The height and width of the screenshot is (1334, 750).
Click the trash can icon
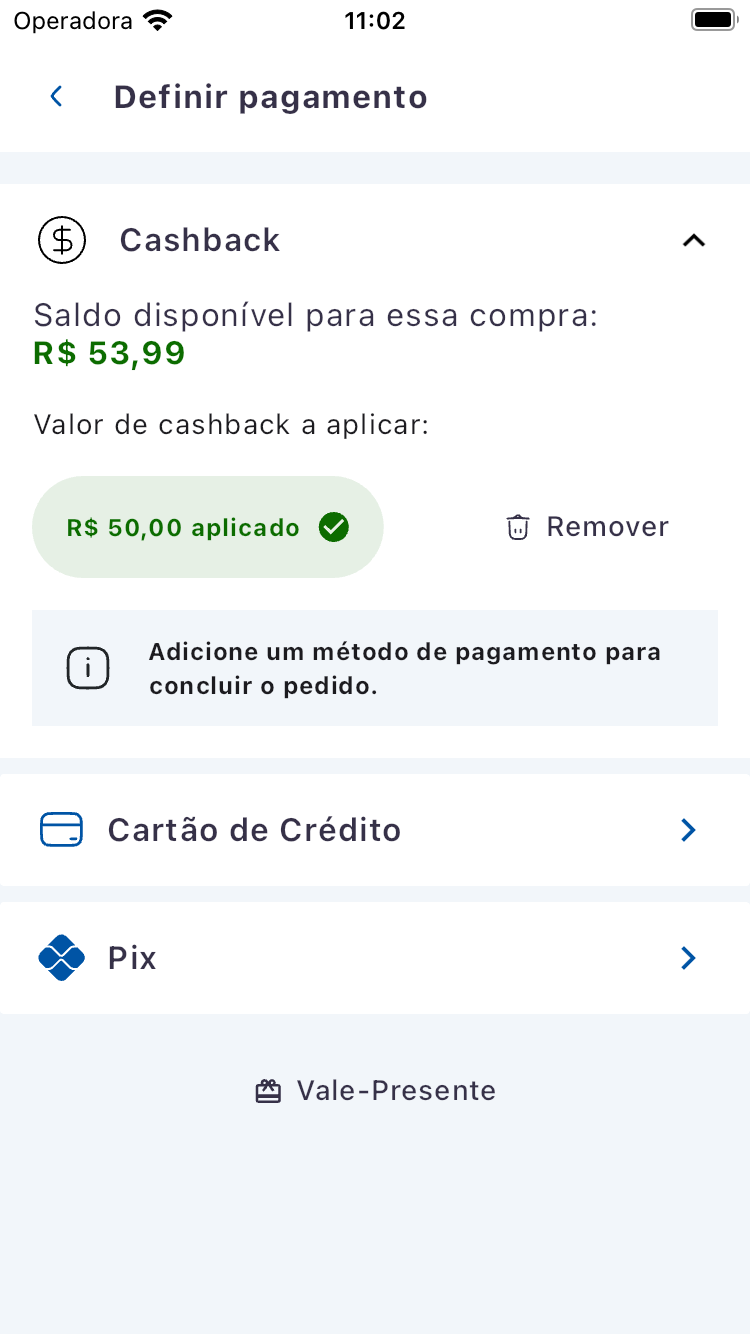tap(517, 527)
